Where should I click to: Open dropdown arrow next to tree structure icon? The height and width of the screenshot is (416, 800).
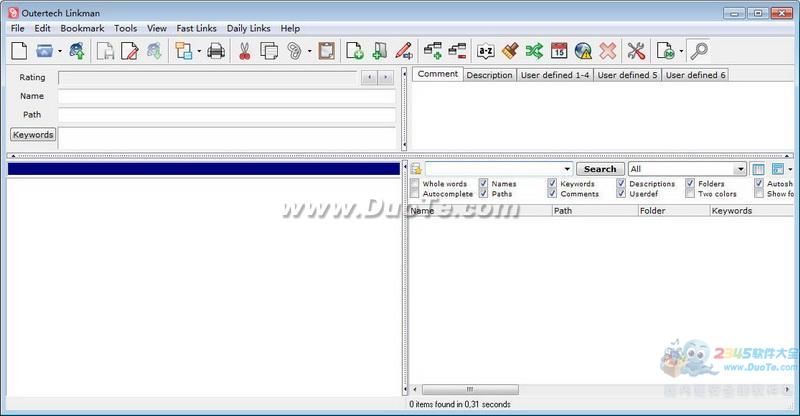[x=199, y=51]
